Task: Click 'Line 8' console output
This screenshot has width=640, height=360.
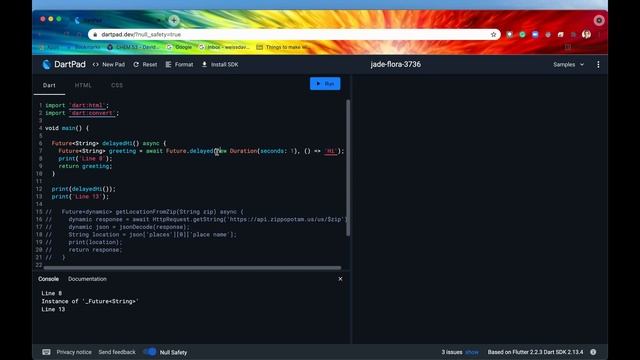Action: pos(51,293)
